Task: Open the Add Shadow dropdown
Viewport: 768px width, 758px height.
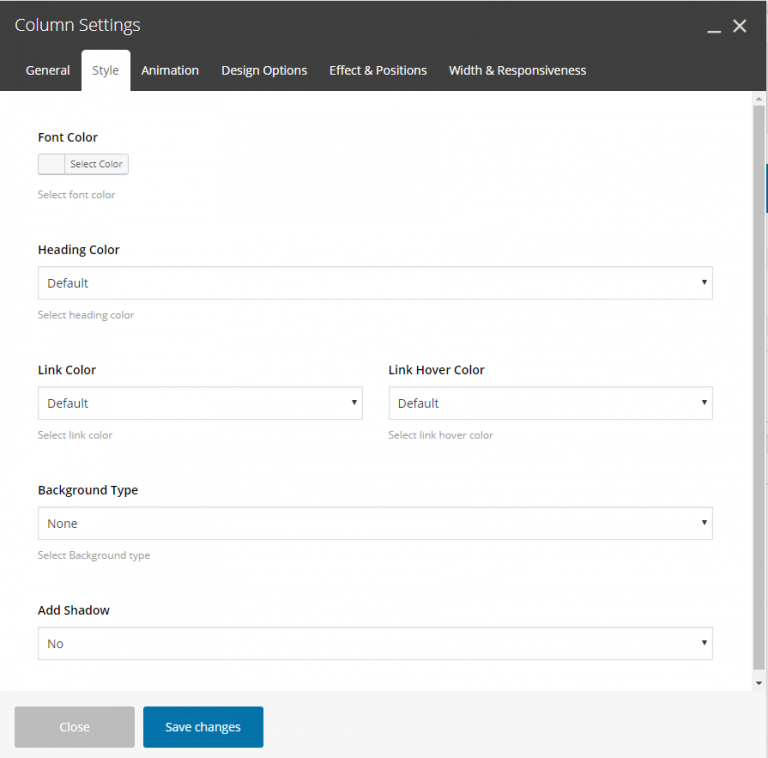Action: tap(375, 643)
